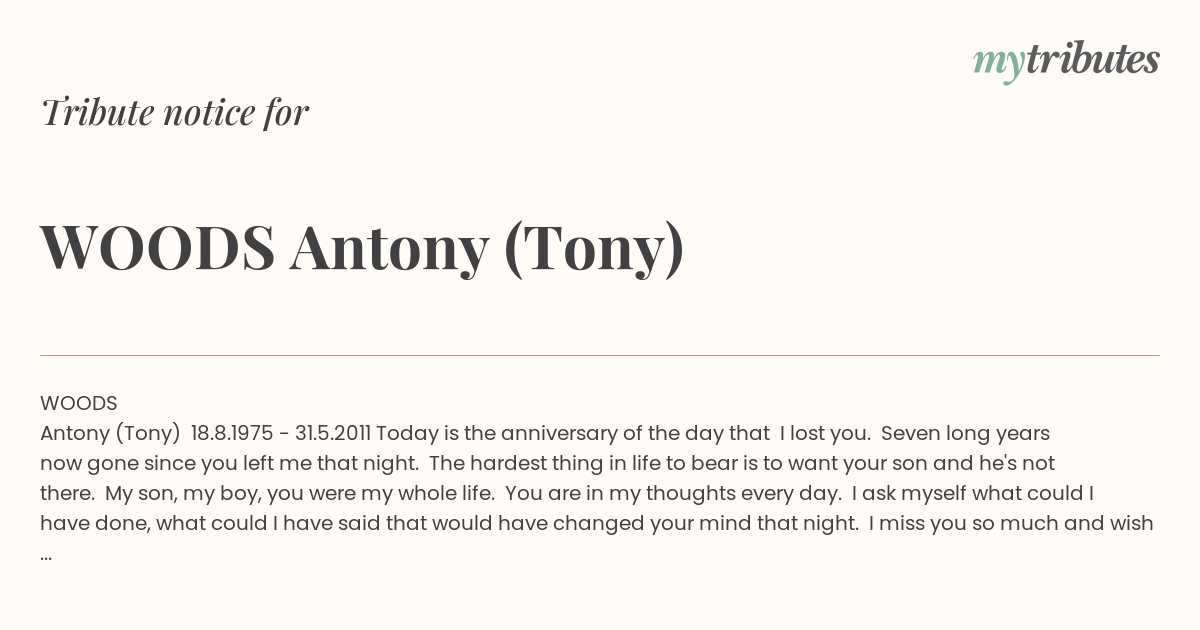
Task: Click the word 'WOODS' in the large title
Action: (x=157, y=248)
